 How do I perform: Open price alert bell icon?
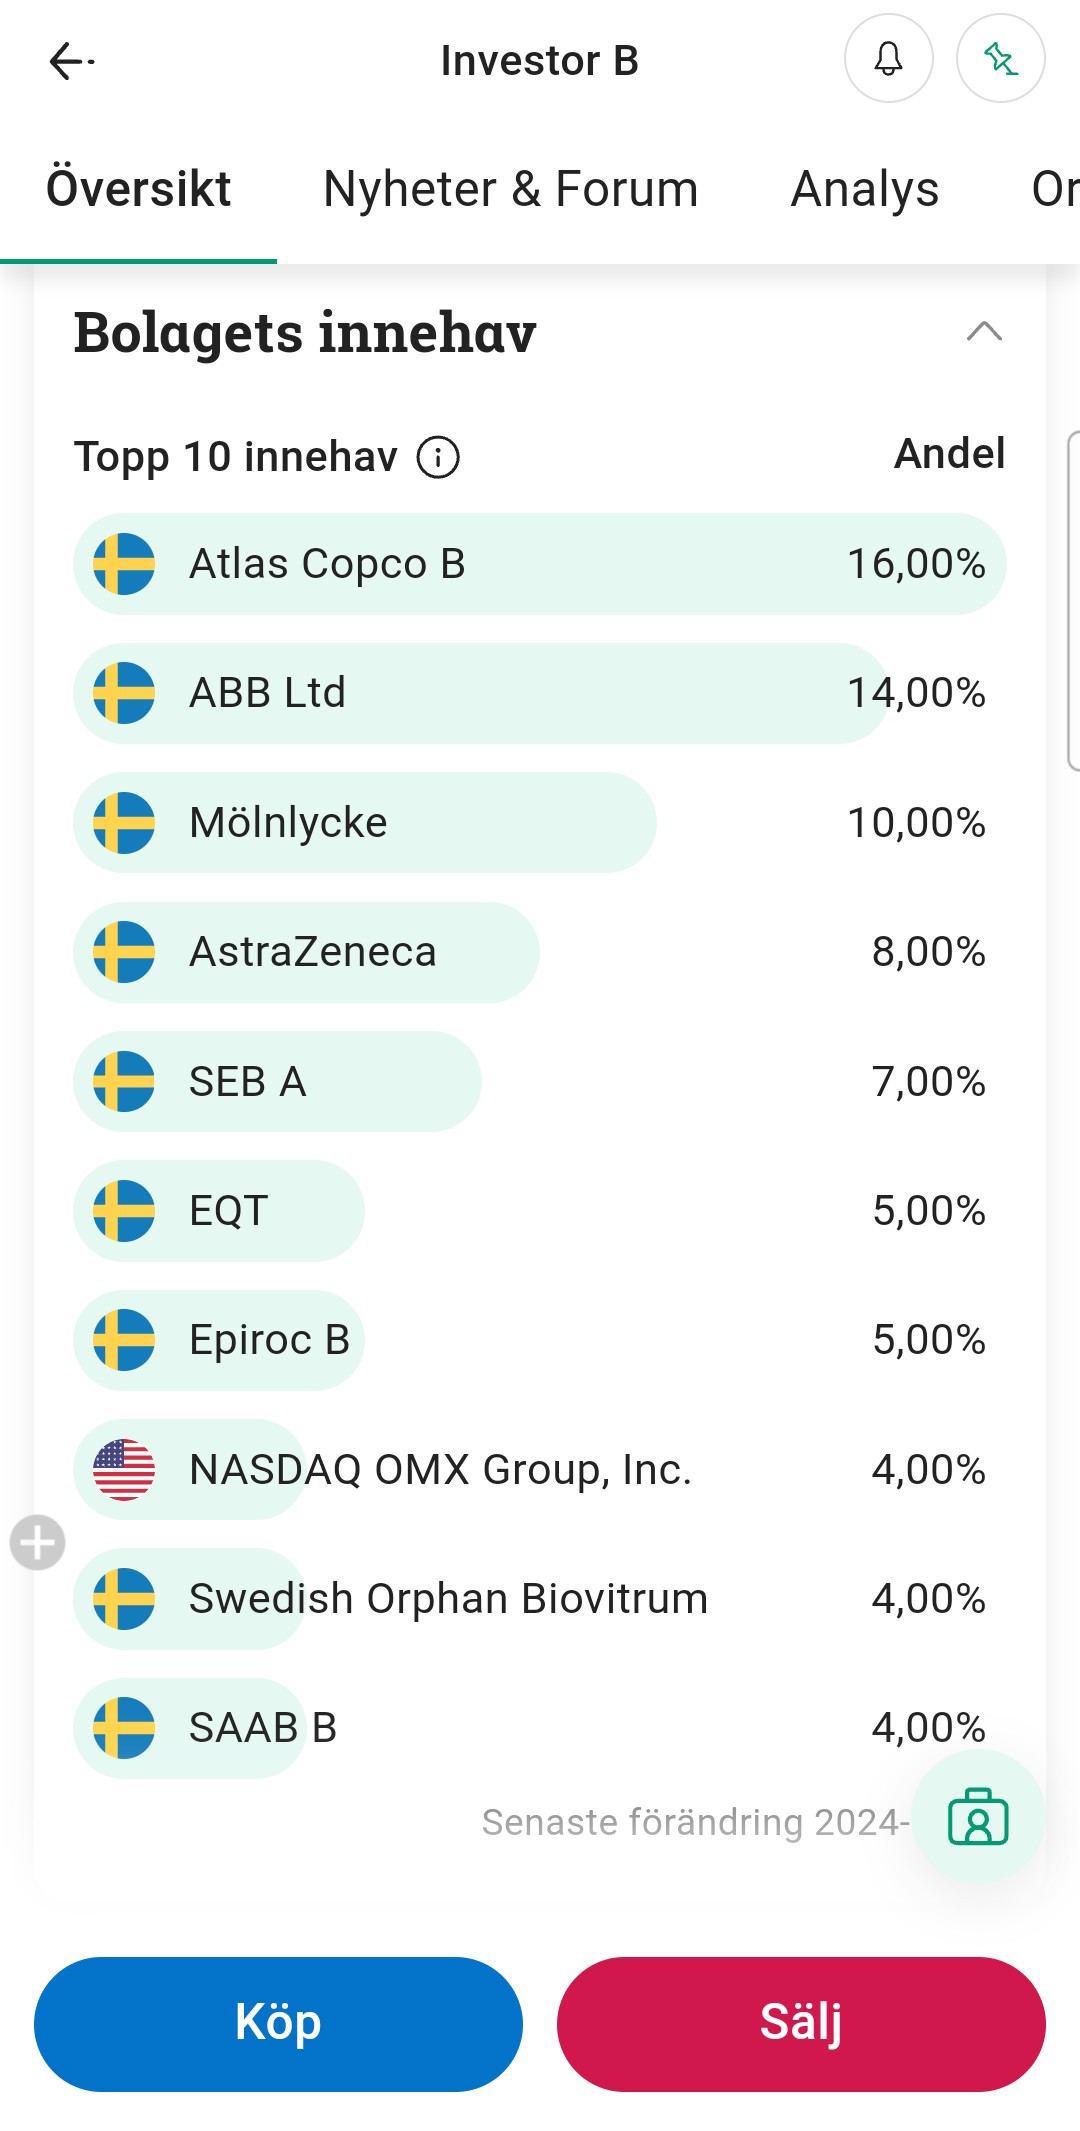point(889,59)
